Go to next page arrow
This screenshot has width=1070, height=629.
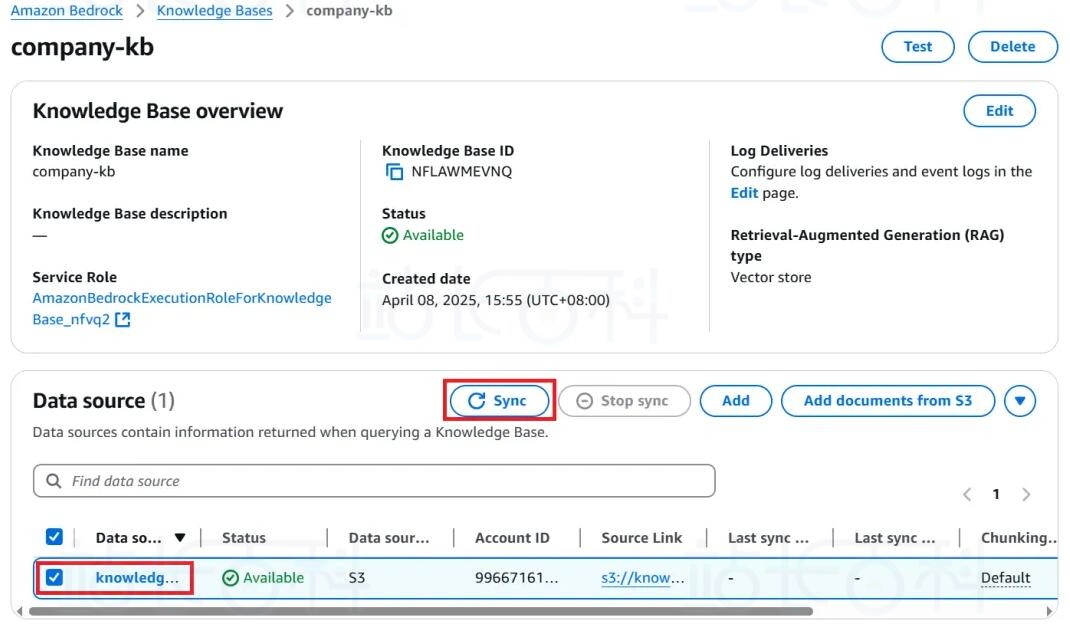tap(1026, 494)
